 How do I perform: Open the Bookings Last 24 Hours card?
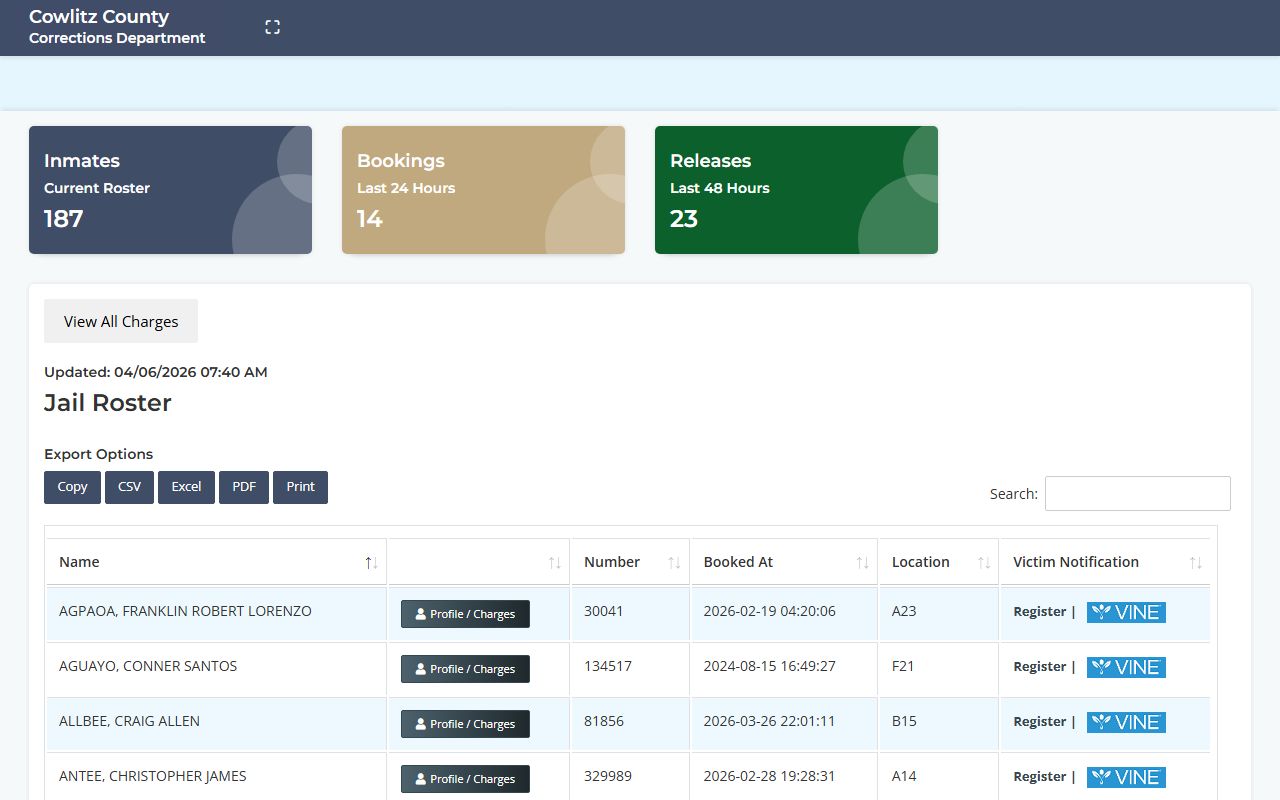pos(483,190)
